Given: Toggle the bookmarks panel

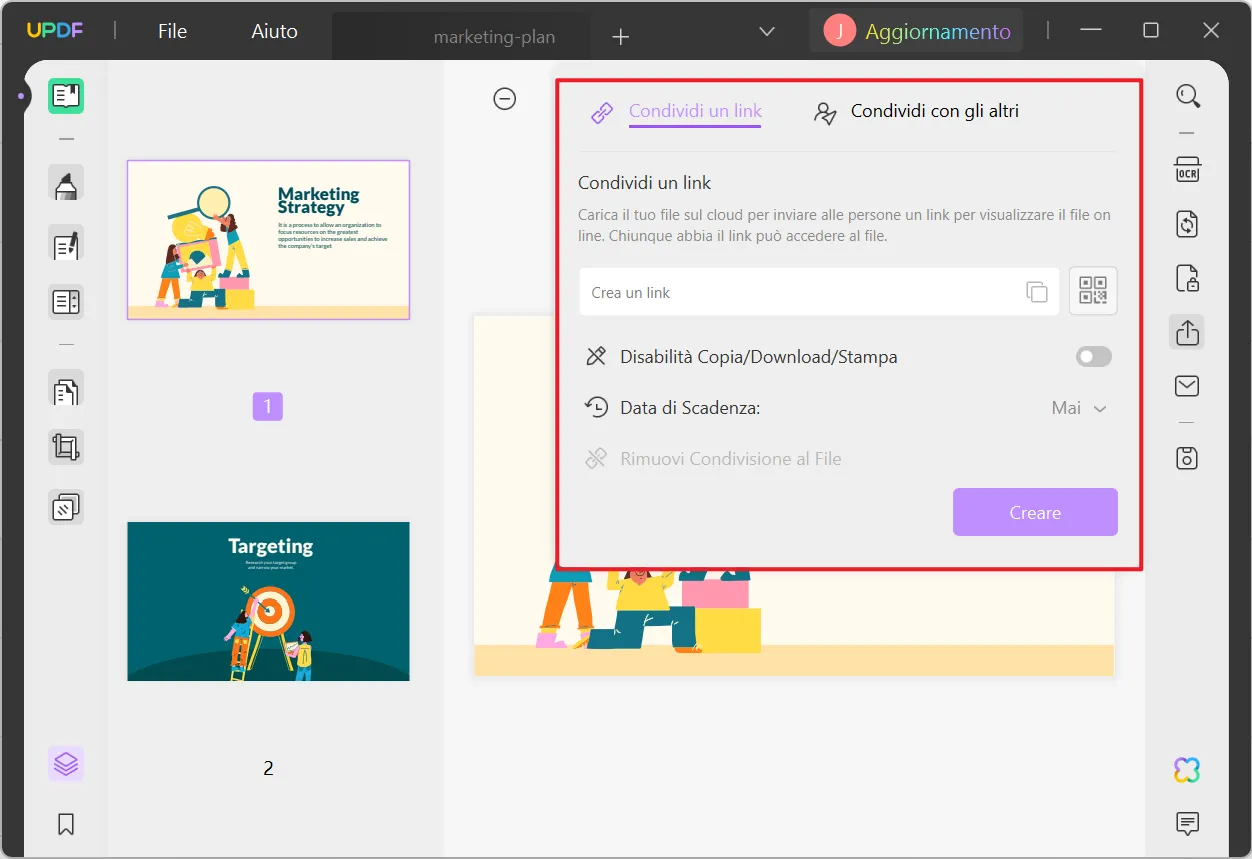Looking at the screenshot, I should point(66,823).
